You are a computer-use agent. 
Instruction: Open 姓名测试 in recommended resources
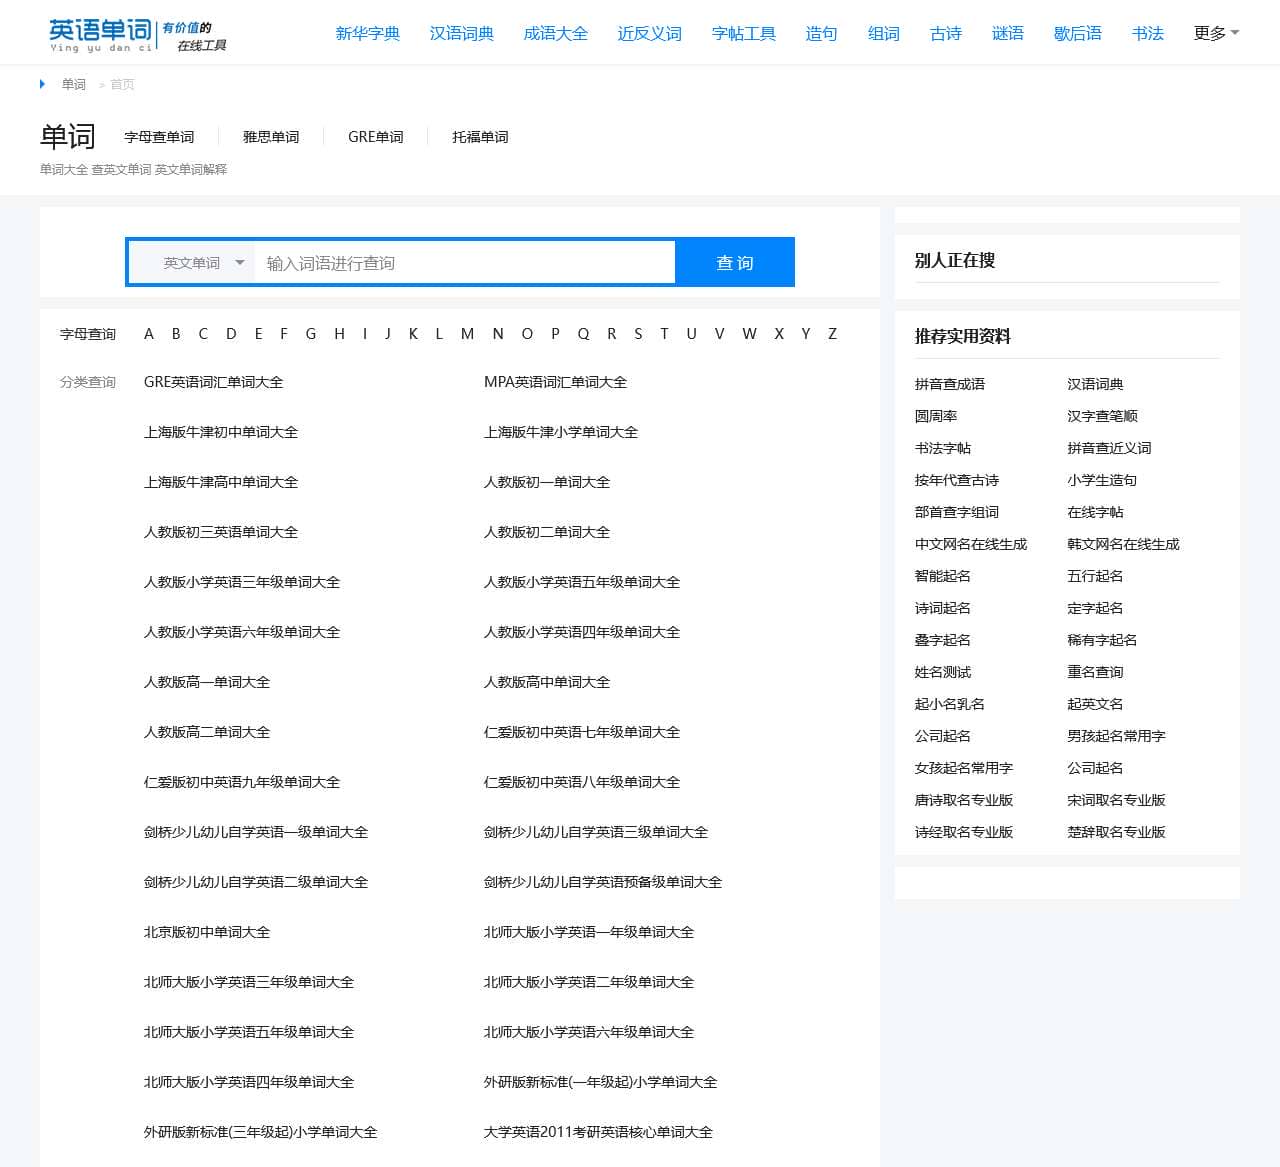[943, 672]
